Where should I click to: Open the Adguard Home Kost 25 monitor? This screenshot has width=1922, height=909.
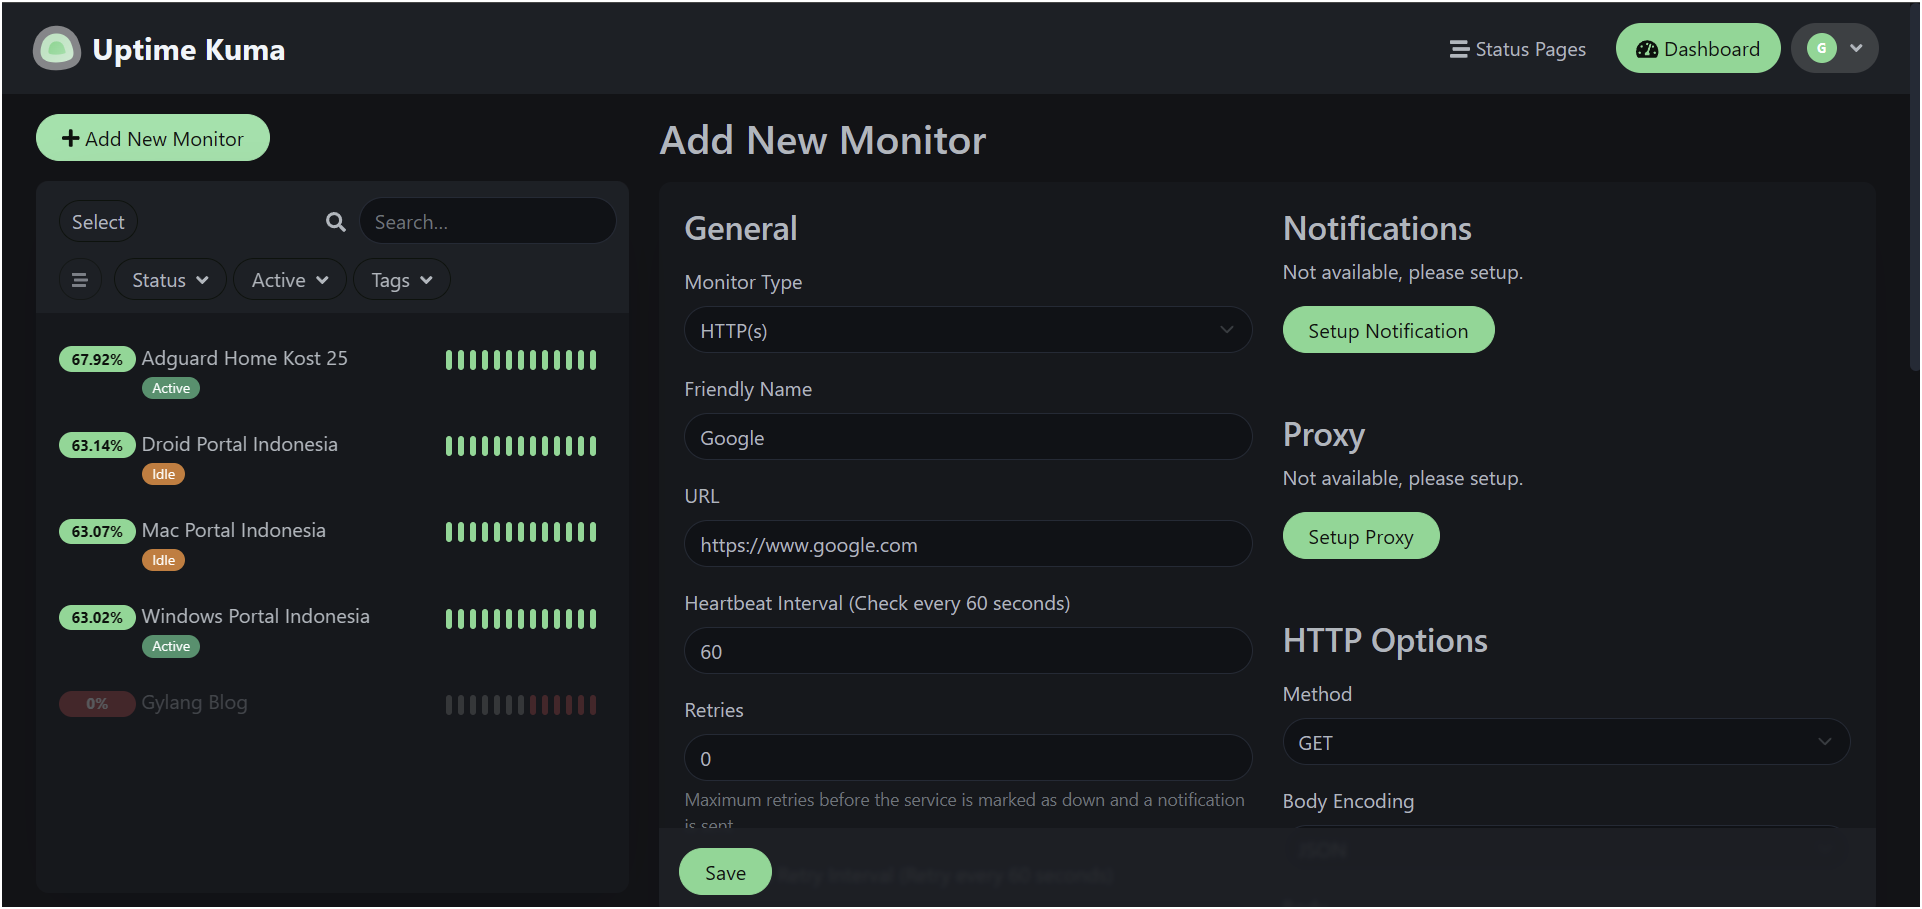tap(332, 371)
